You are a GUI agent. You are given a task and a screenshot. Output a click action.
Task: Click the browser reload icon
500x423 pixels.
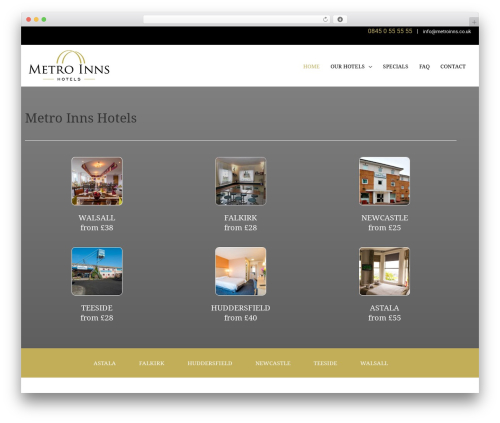pos(325,19)
